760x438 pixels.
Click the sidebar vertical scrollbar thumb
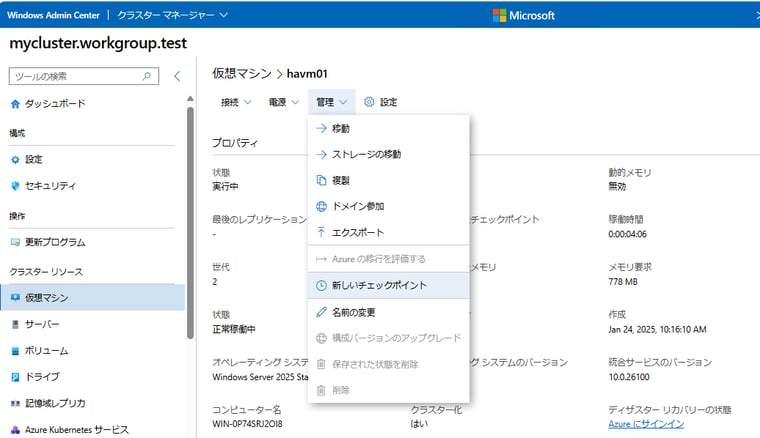[x=190, y=222]
